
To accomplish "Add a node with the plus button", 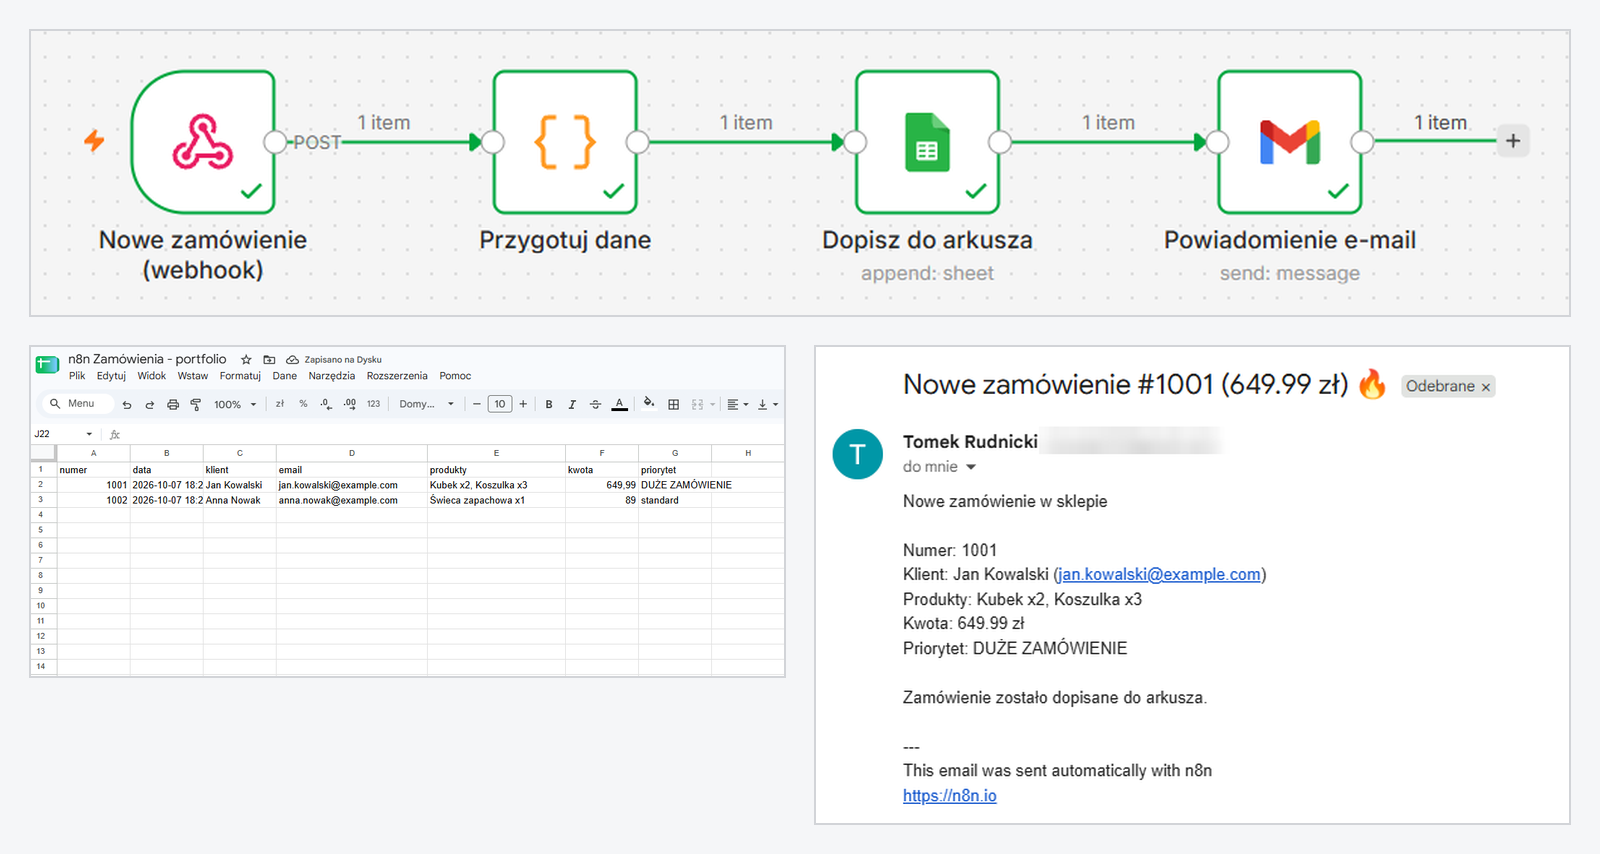I will [x=1513, y=141].
